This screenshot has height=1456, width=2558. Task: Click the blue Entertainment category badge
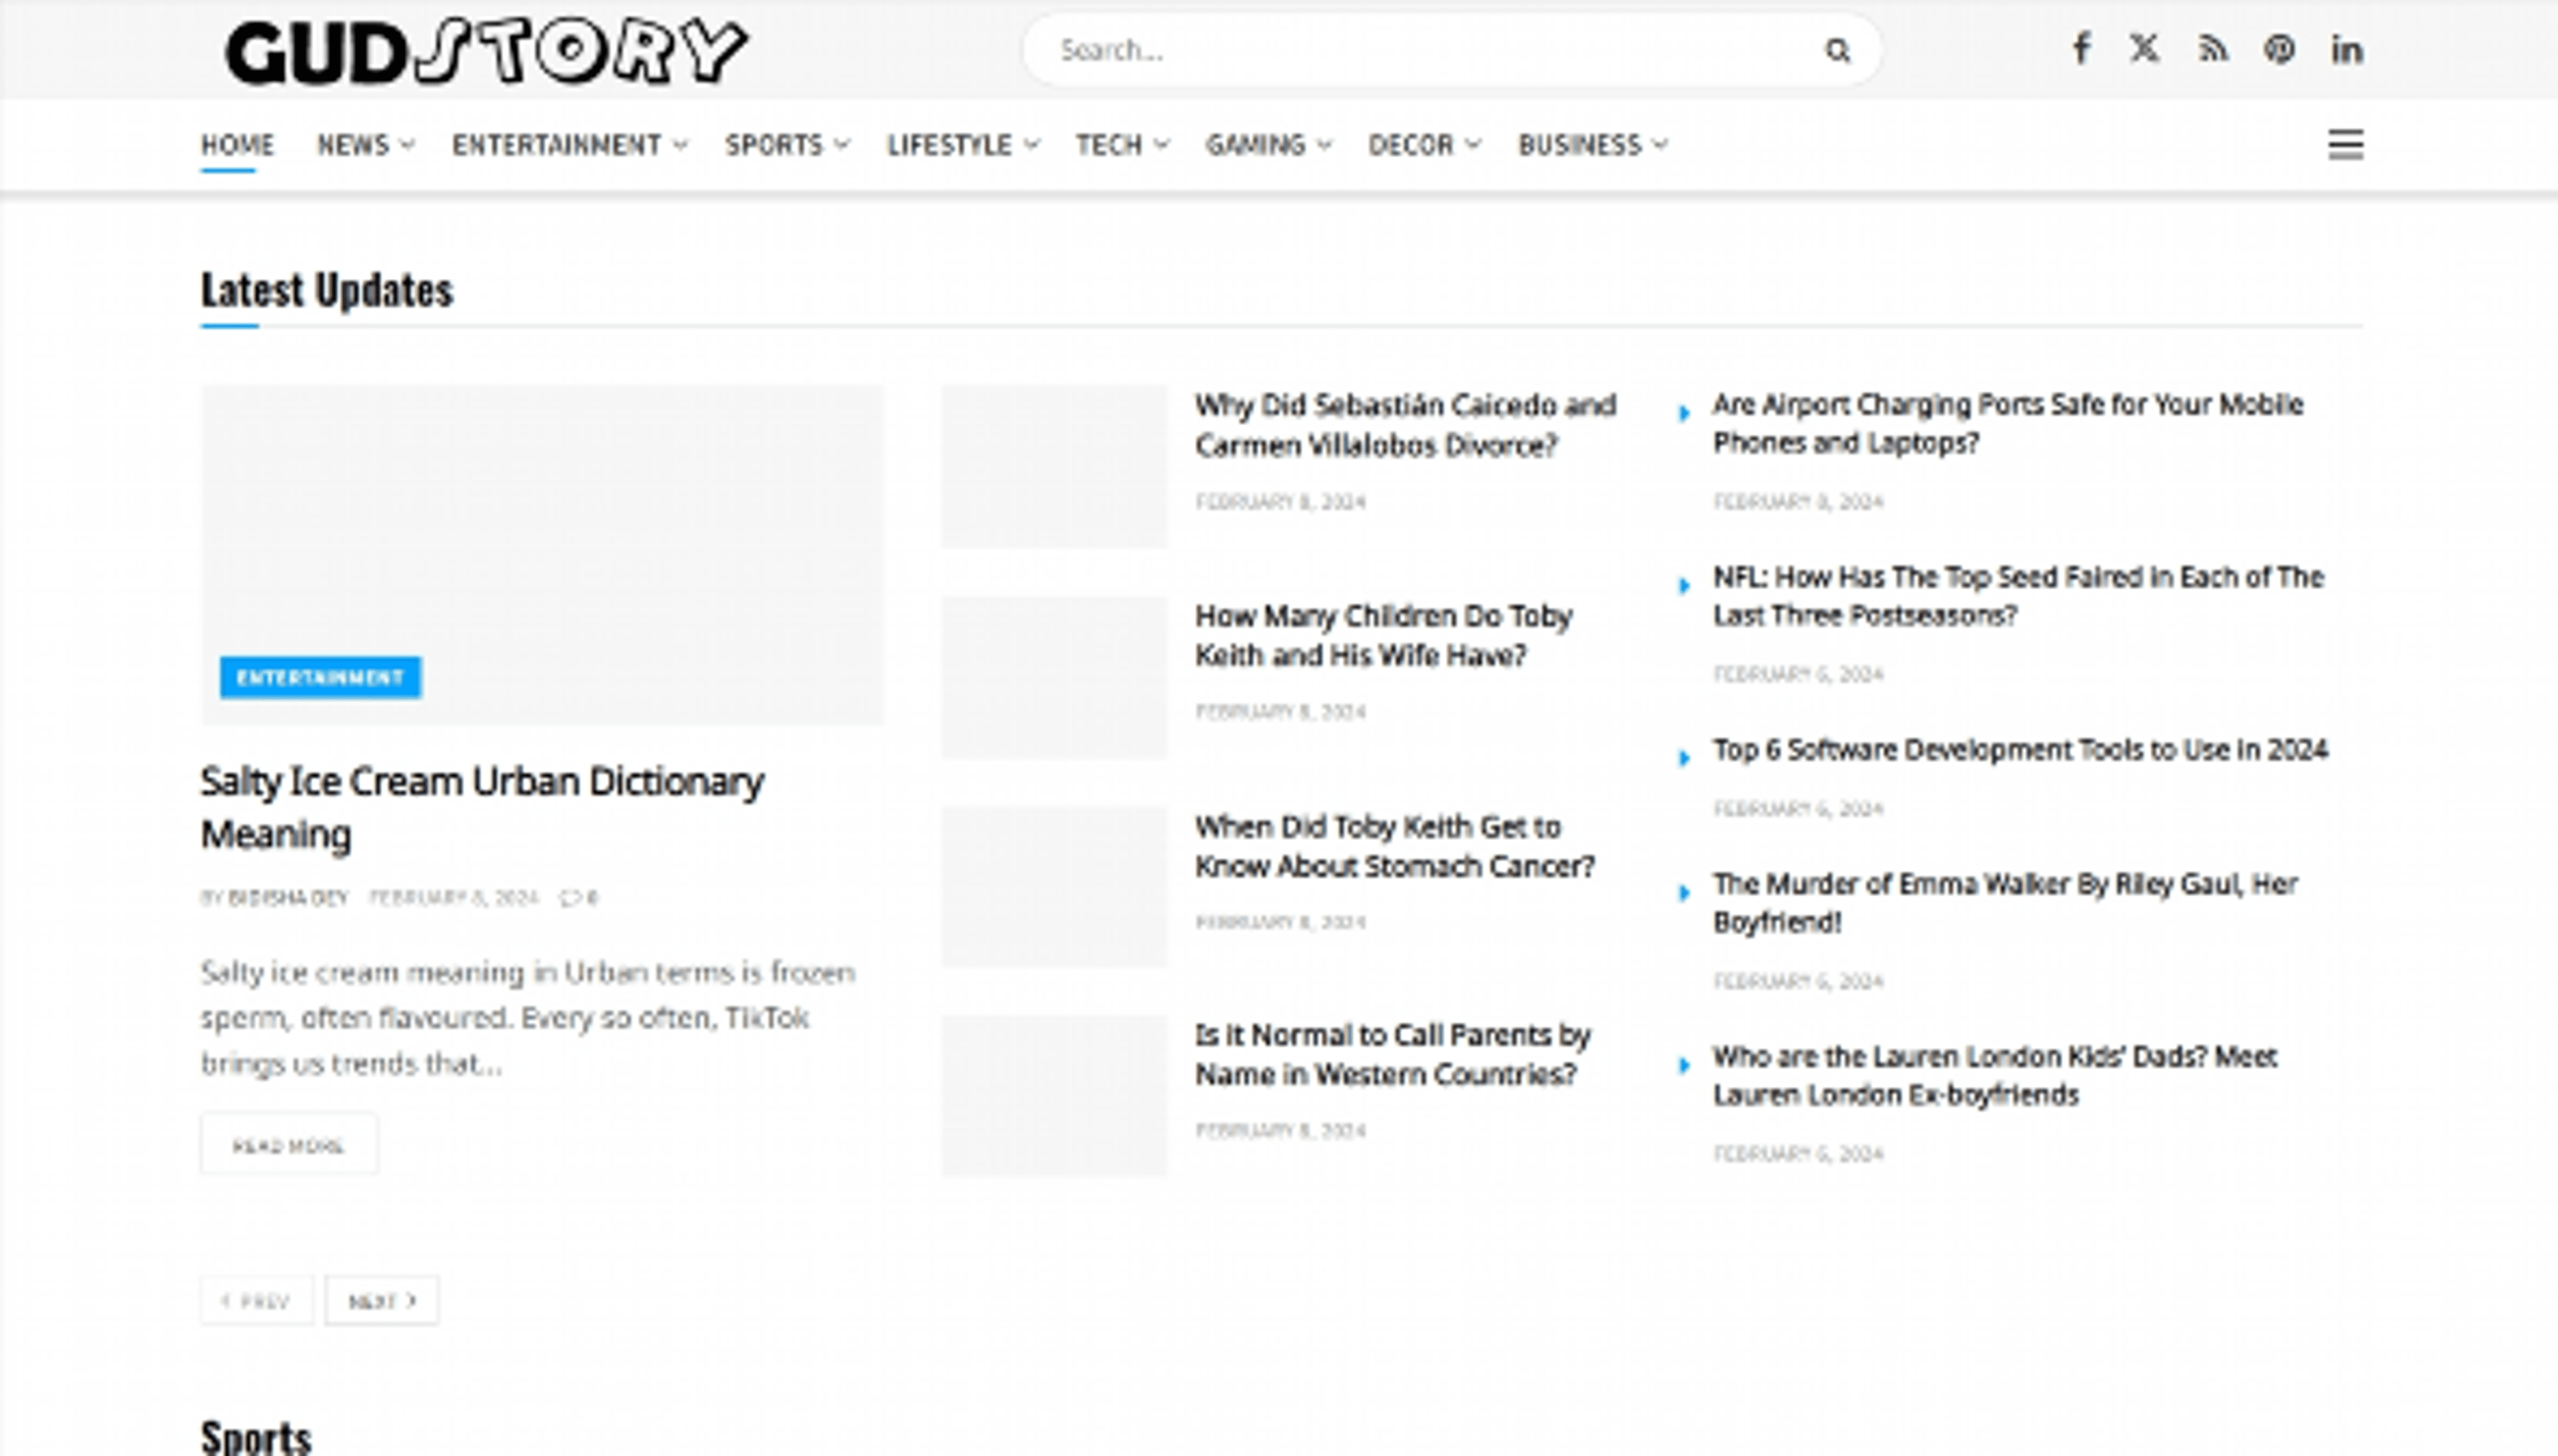pyautogui.click(x=320, y=677)
